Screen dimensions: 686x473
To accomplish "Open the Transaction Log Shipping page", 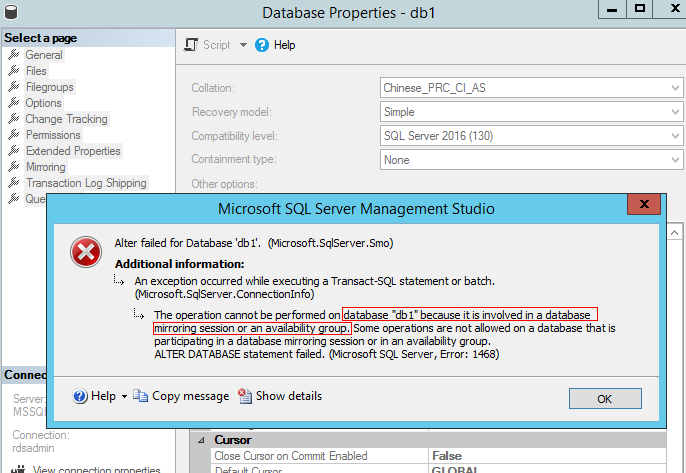I will [86, 183].
